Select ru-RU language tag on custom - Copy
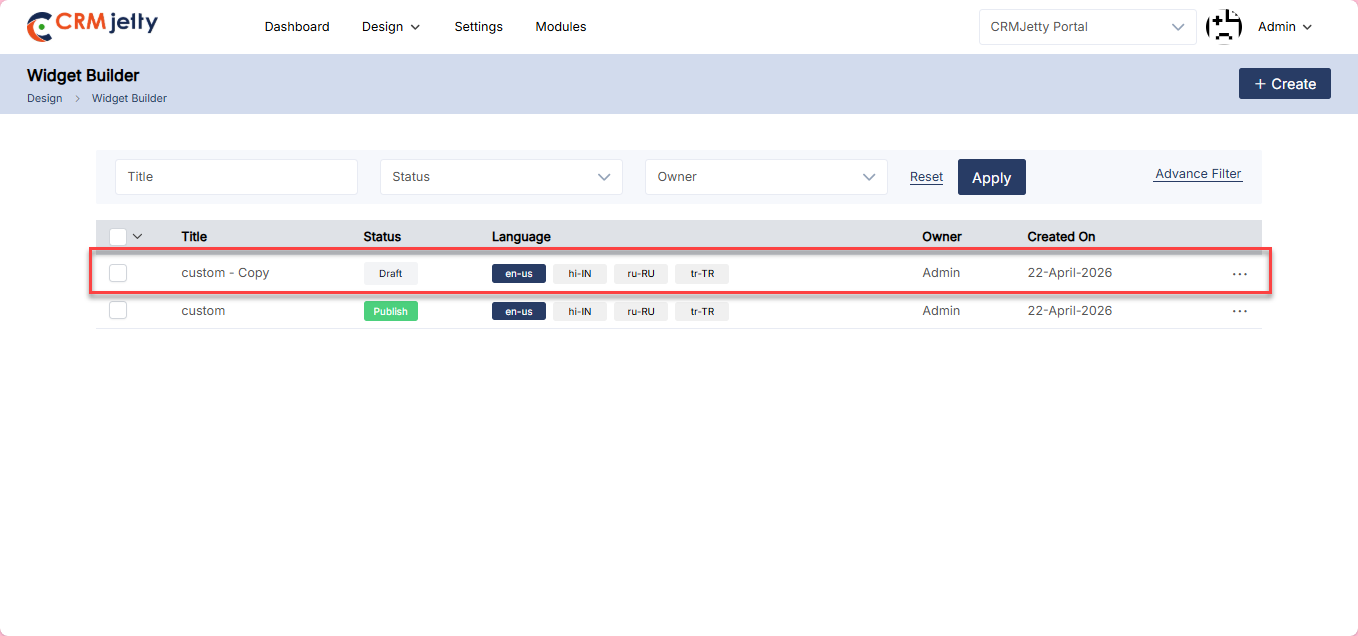Image resolution: width=1358 pixels, height=636 pixels. (x=641, y=273)
